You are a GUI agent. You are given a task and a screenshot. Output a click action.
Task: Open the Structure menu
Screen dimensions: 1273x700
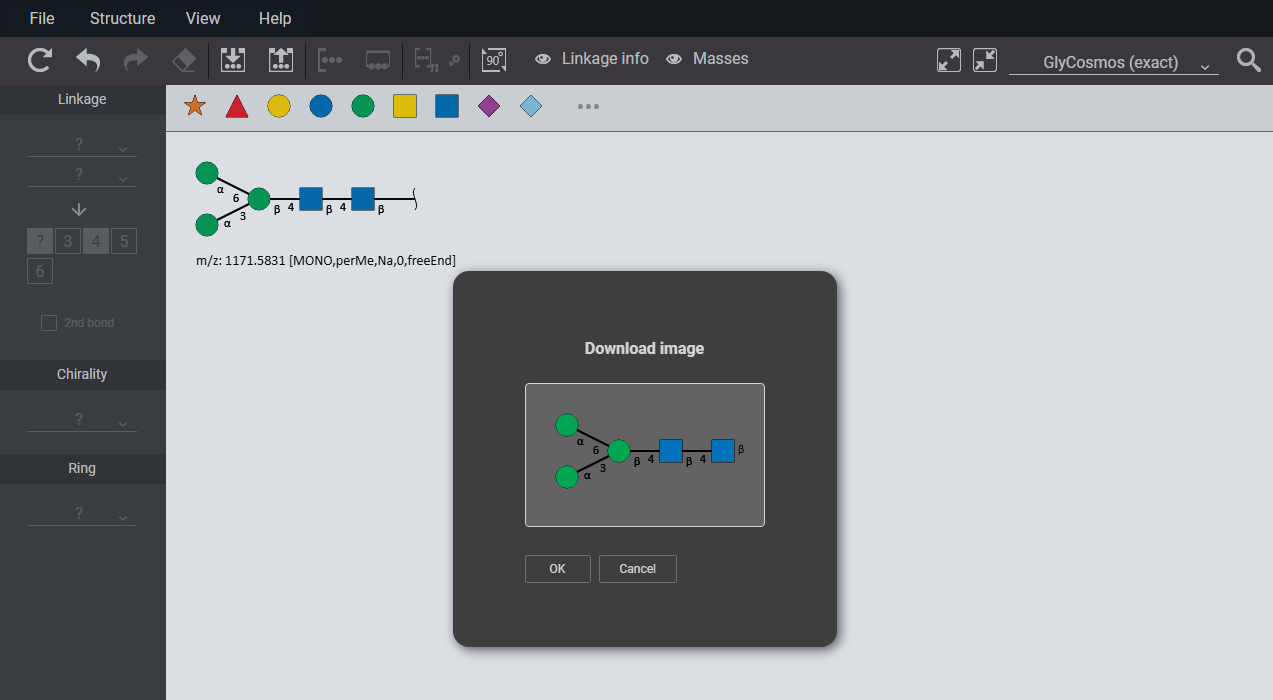click(121, 18)
